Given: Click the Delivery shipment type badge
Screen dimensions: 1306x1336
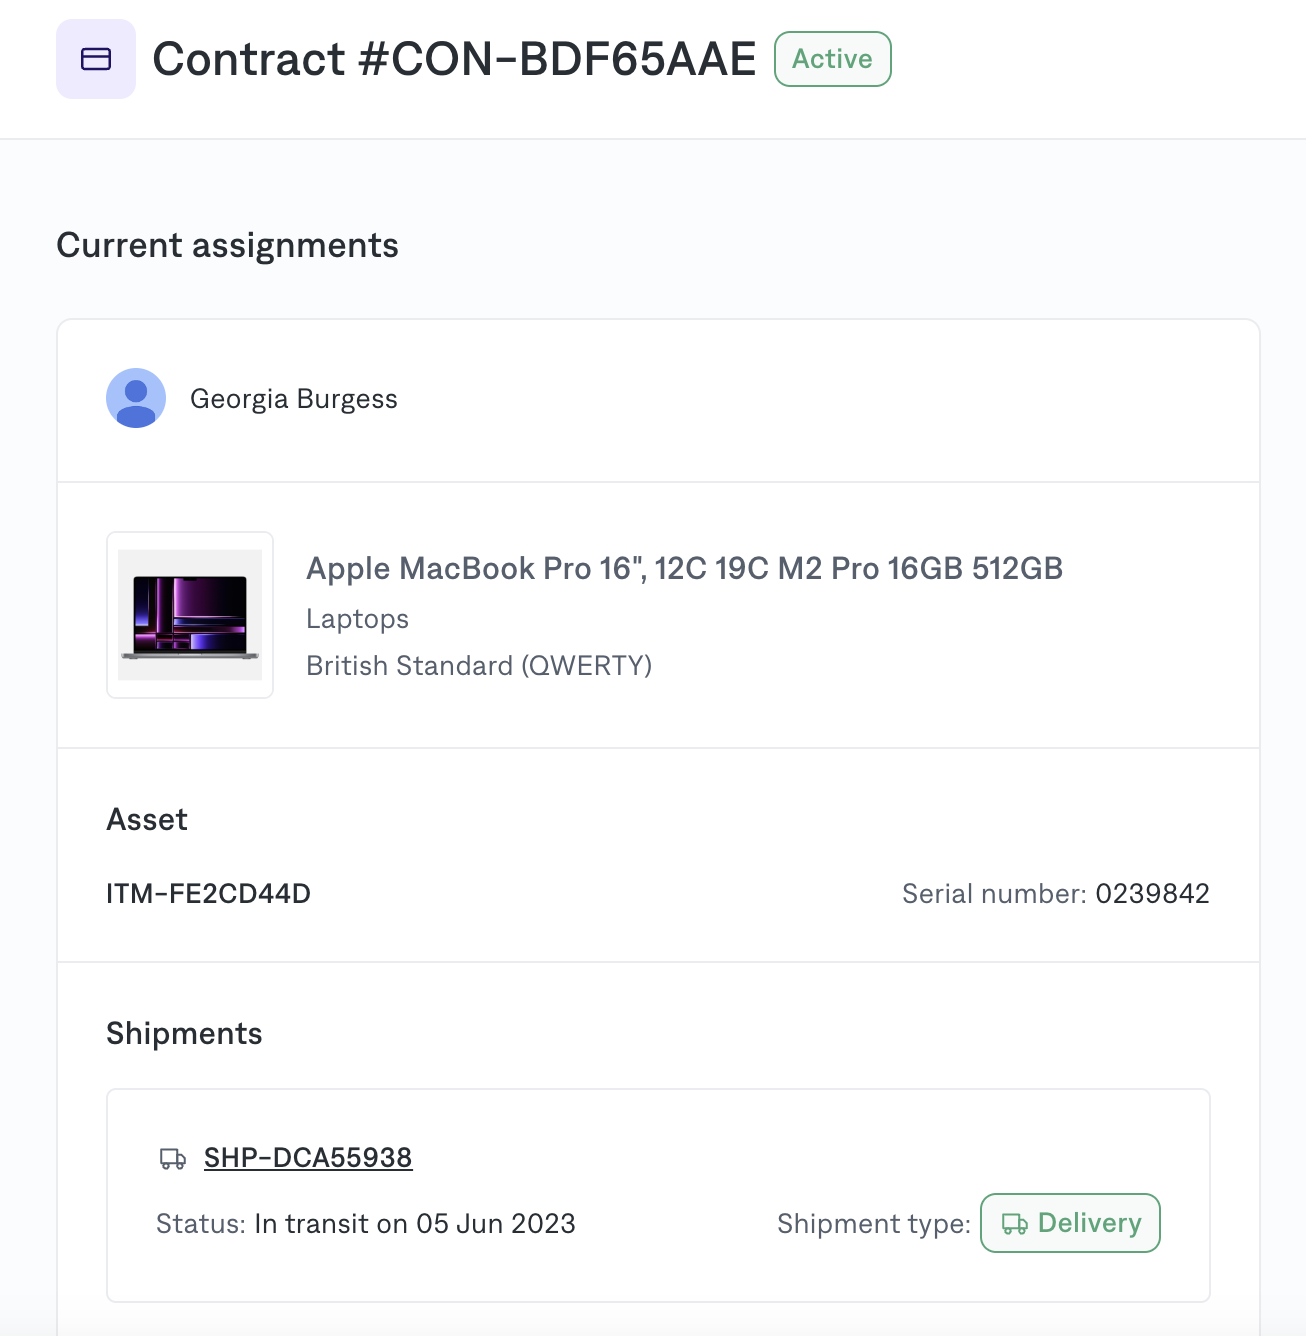Looking at the screenshot, I should tap(1070, 1223).
